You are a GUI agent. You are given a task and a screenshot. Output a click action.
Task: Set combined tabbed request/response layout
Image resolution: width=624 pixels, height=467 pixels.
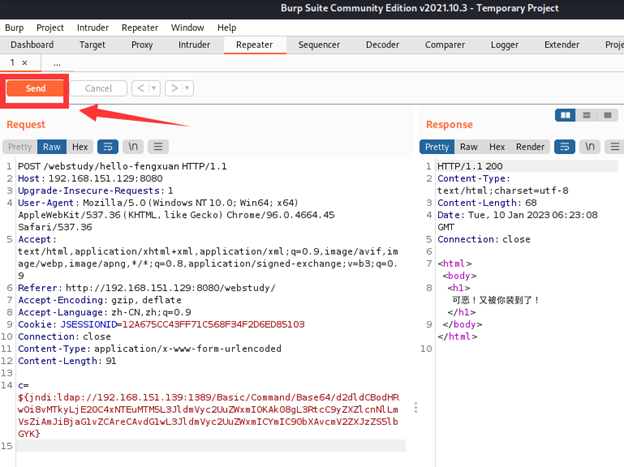point(608,115)
